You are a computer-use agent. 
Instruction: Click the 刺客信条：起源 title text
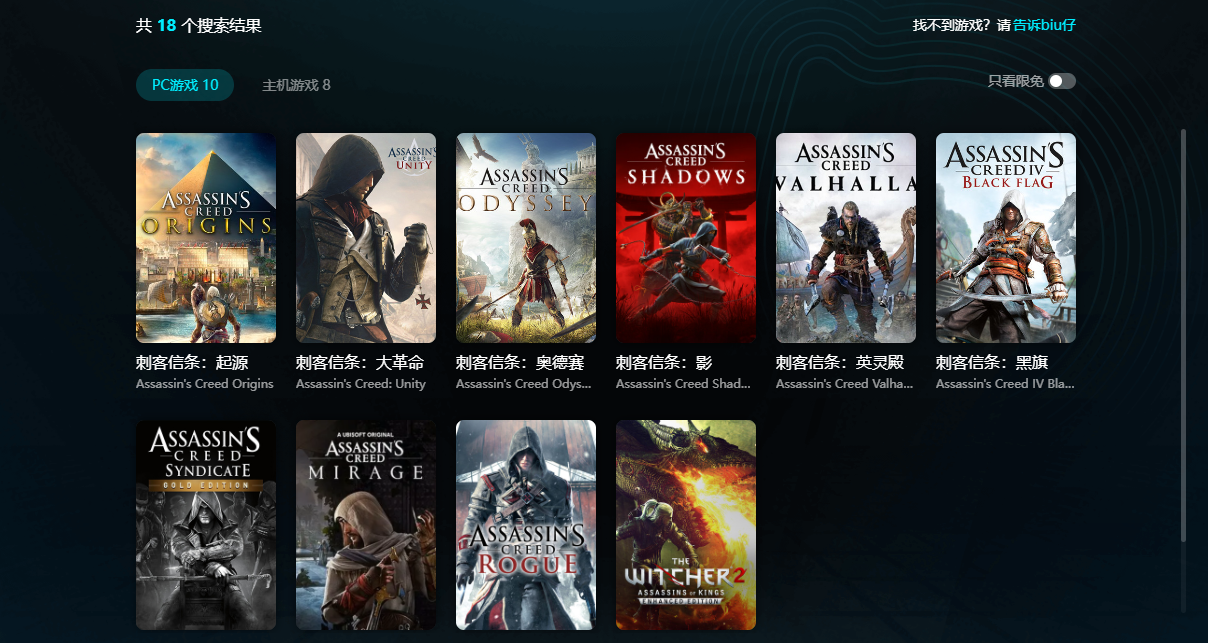pos(192,362)
